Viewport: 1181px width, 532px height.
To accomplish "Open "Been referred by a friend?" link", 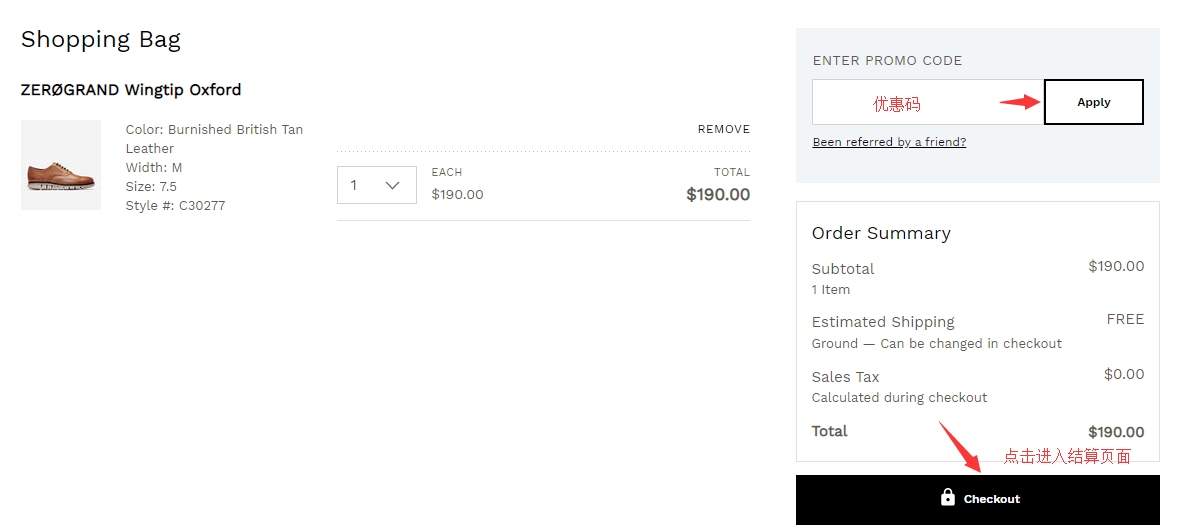I will click(x=889, y=142).
